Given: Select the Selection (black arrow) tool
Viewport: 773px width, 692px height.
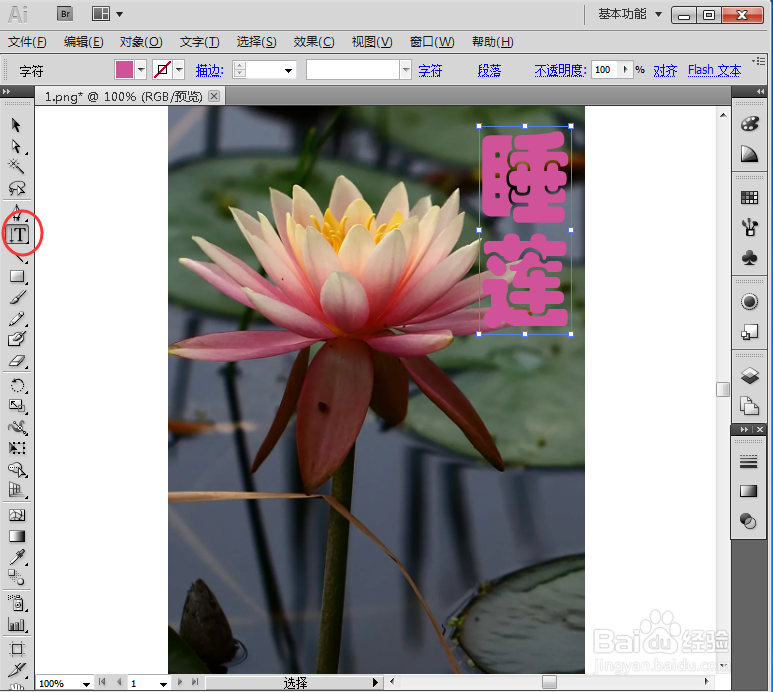Looking at the screenshot, I should [x=16, y=125].
